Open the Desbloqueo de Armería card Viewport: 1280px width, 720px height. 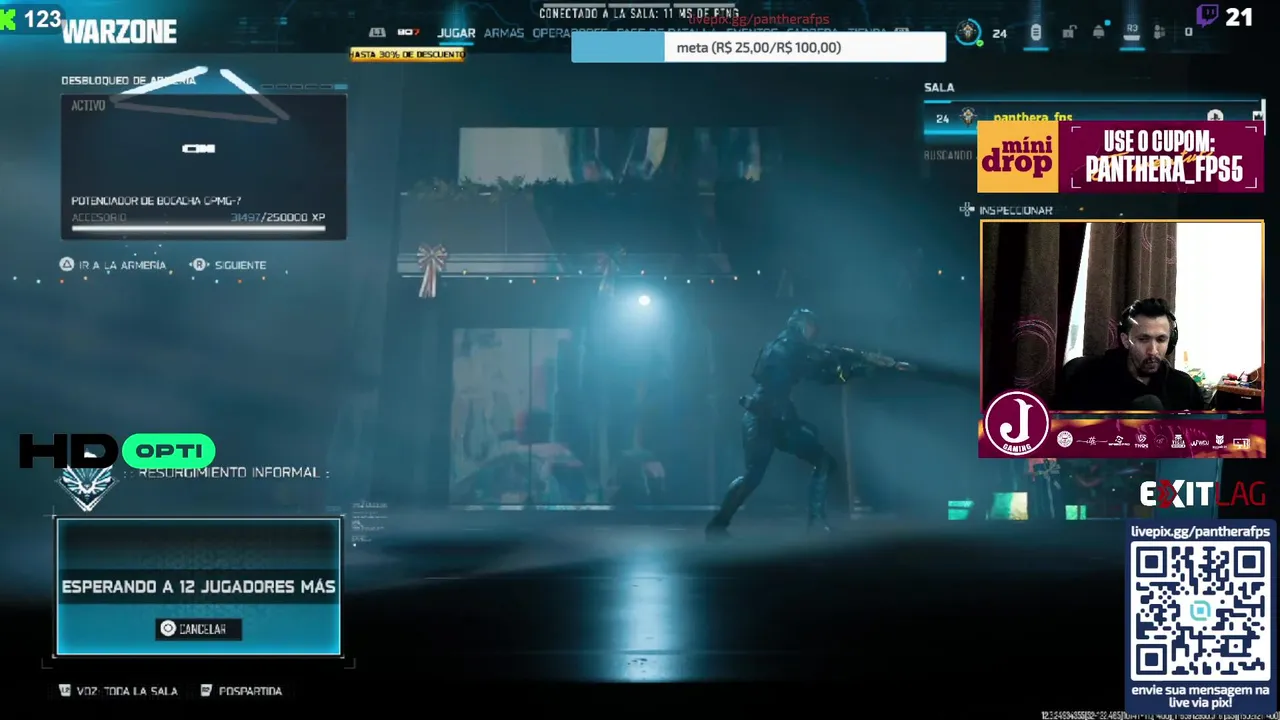[x=204, y=166]
